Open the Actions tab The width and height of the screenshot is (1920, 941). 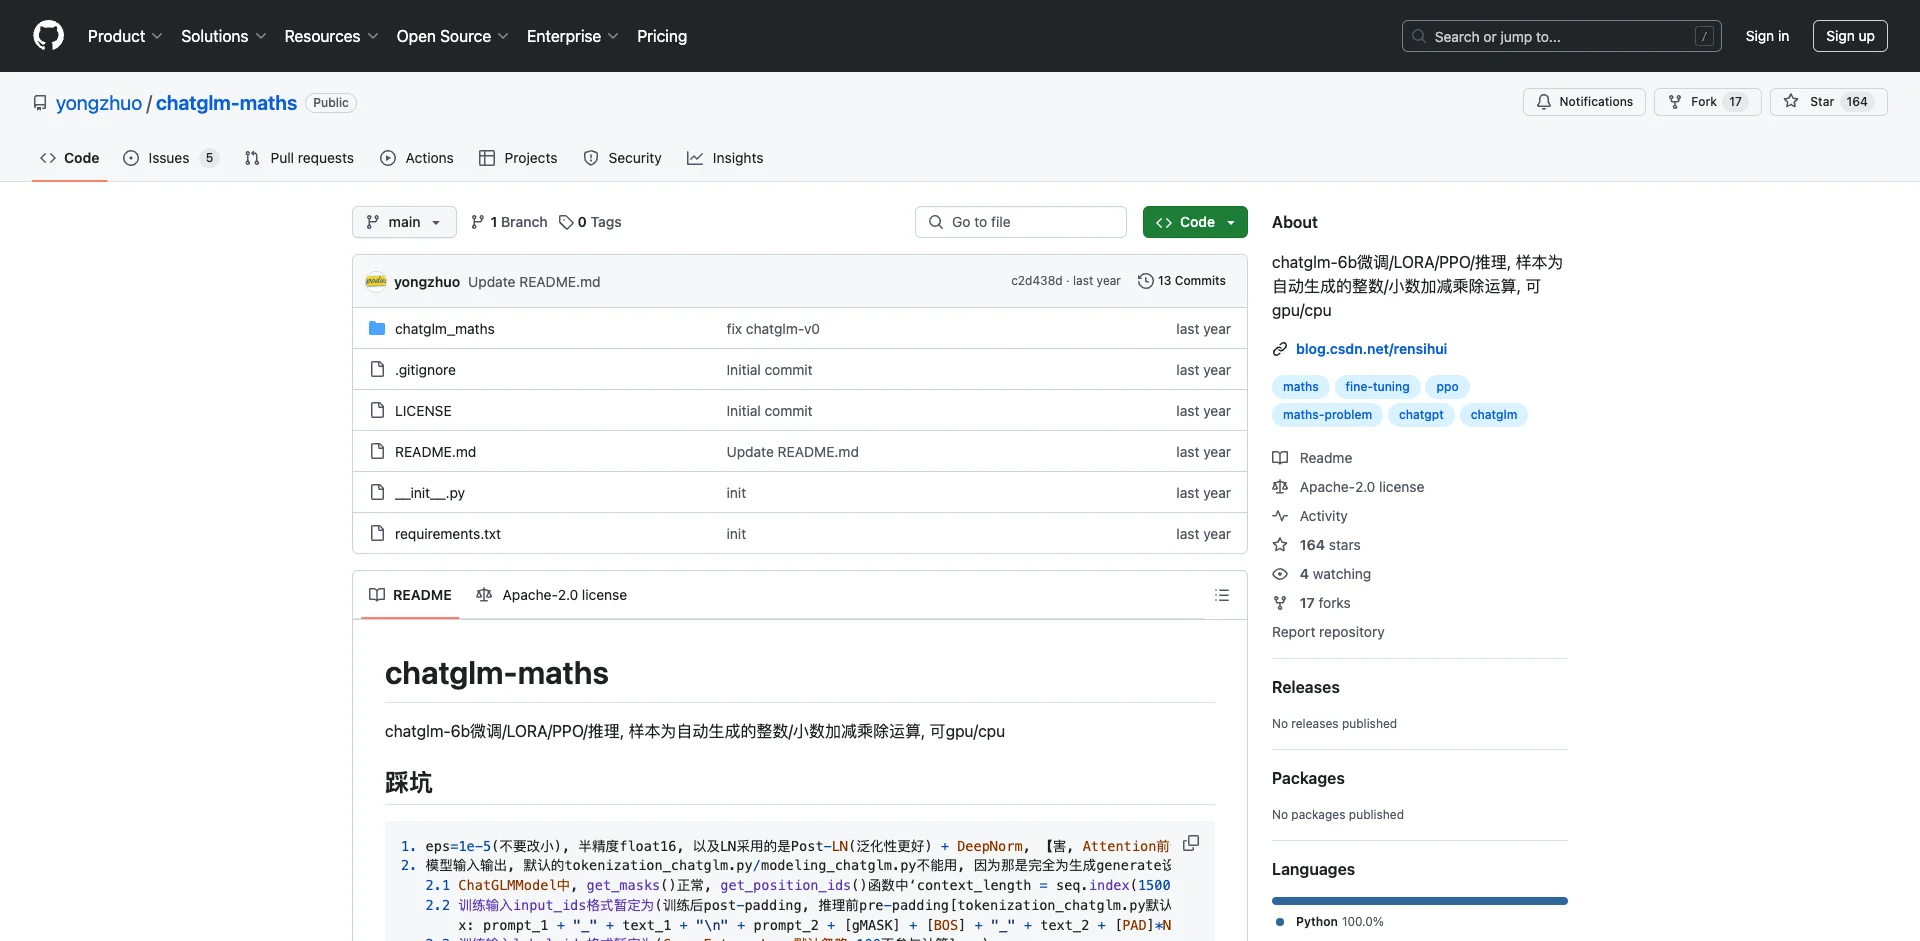pos(417,158)
